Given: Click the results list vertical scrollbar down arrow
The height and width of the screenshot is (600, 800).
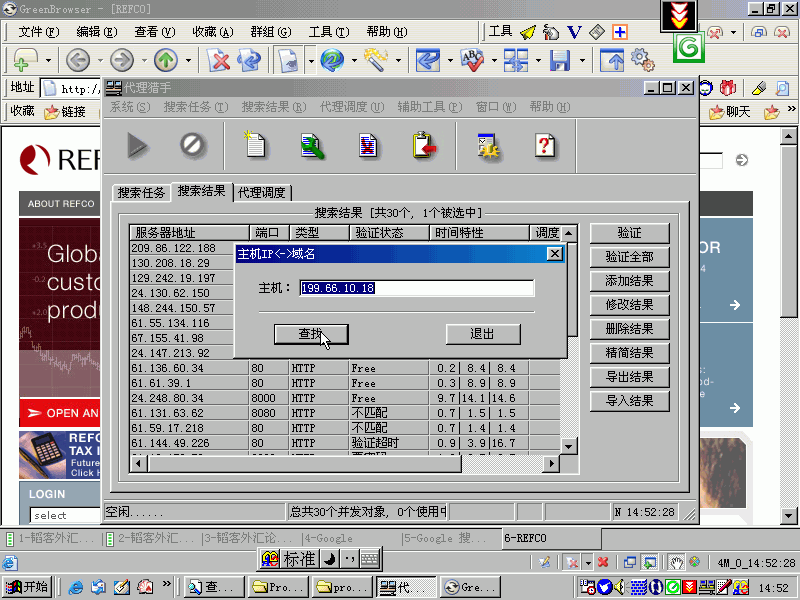Looking at the screenshot, I should 569,445.
